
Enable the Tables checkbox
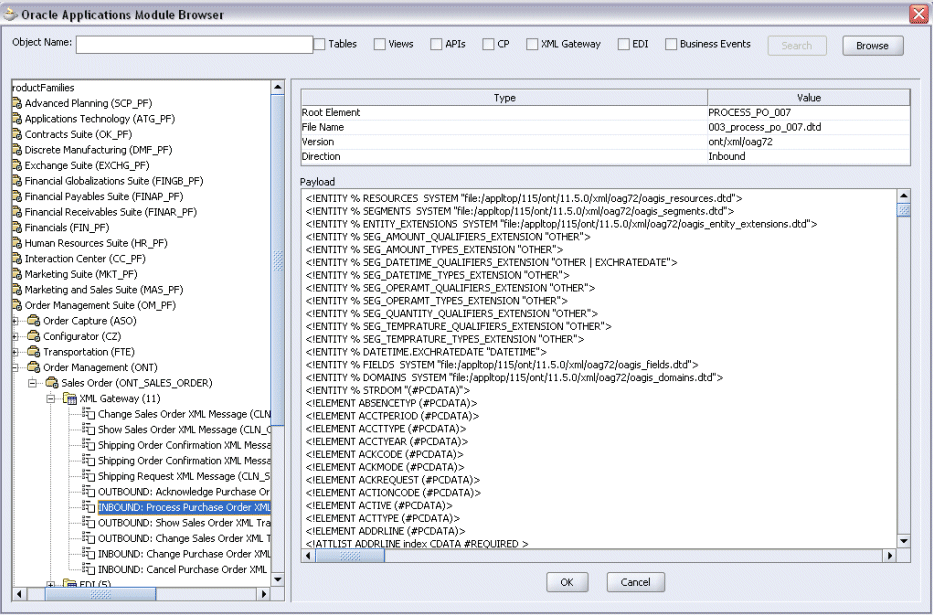(320, 44)
